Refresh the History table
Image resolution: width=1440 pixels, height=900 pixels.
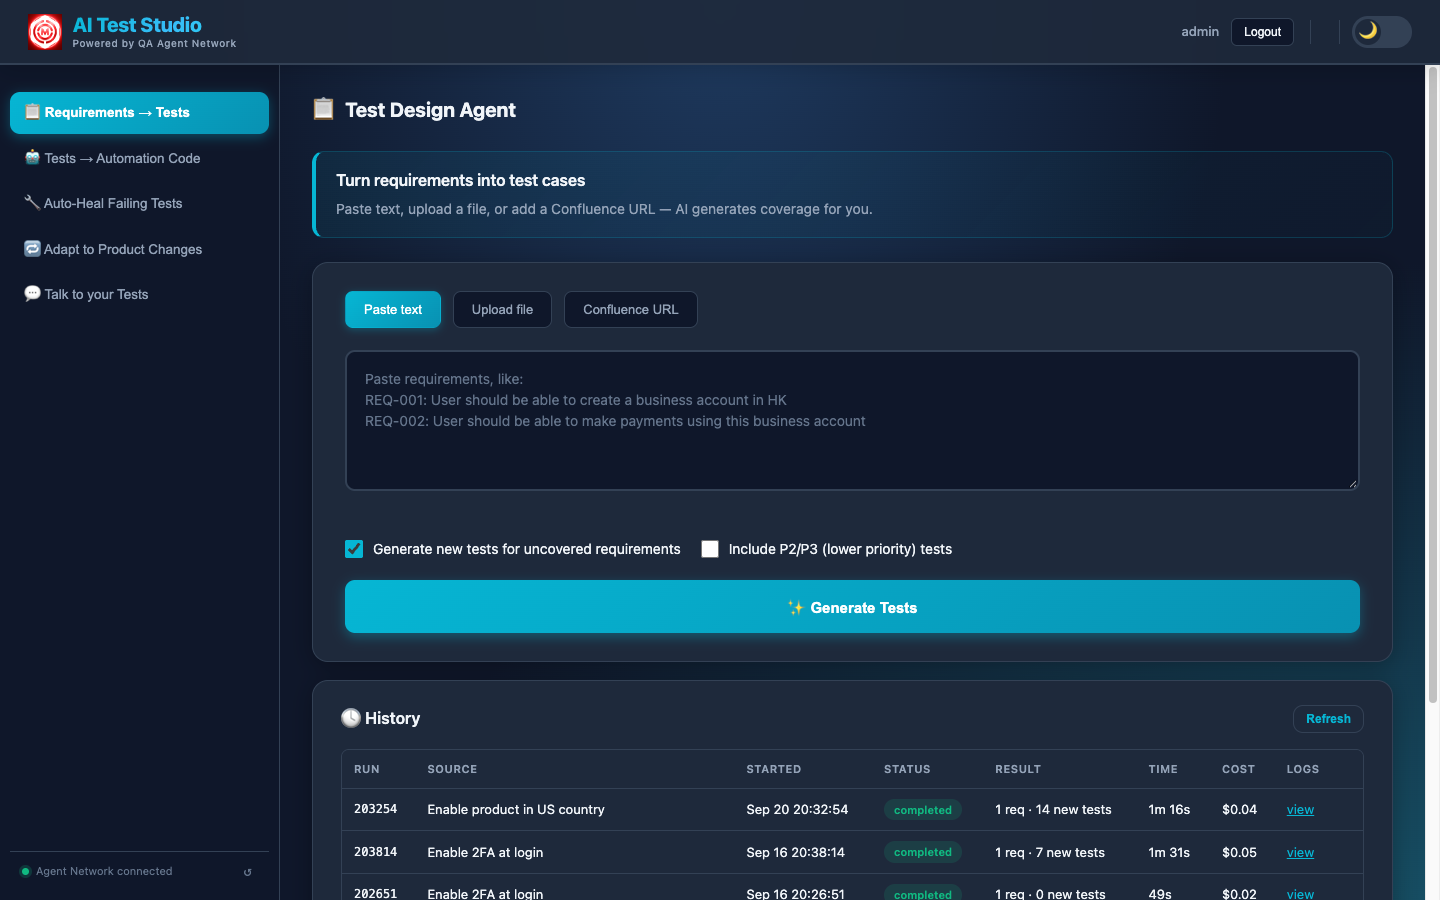tap(1328, 719)
